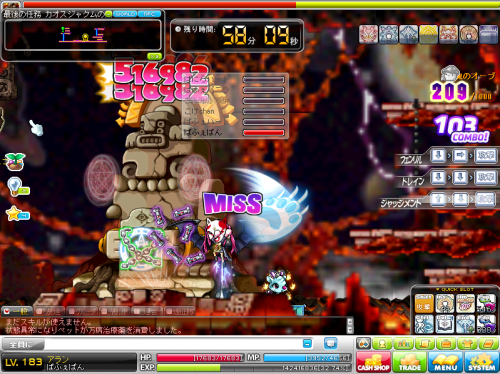This screenshot has height=374, width=500.
Task: Click the blue MP bar
Action: click(x=307, y=358)
